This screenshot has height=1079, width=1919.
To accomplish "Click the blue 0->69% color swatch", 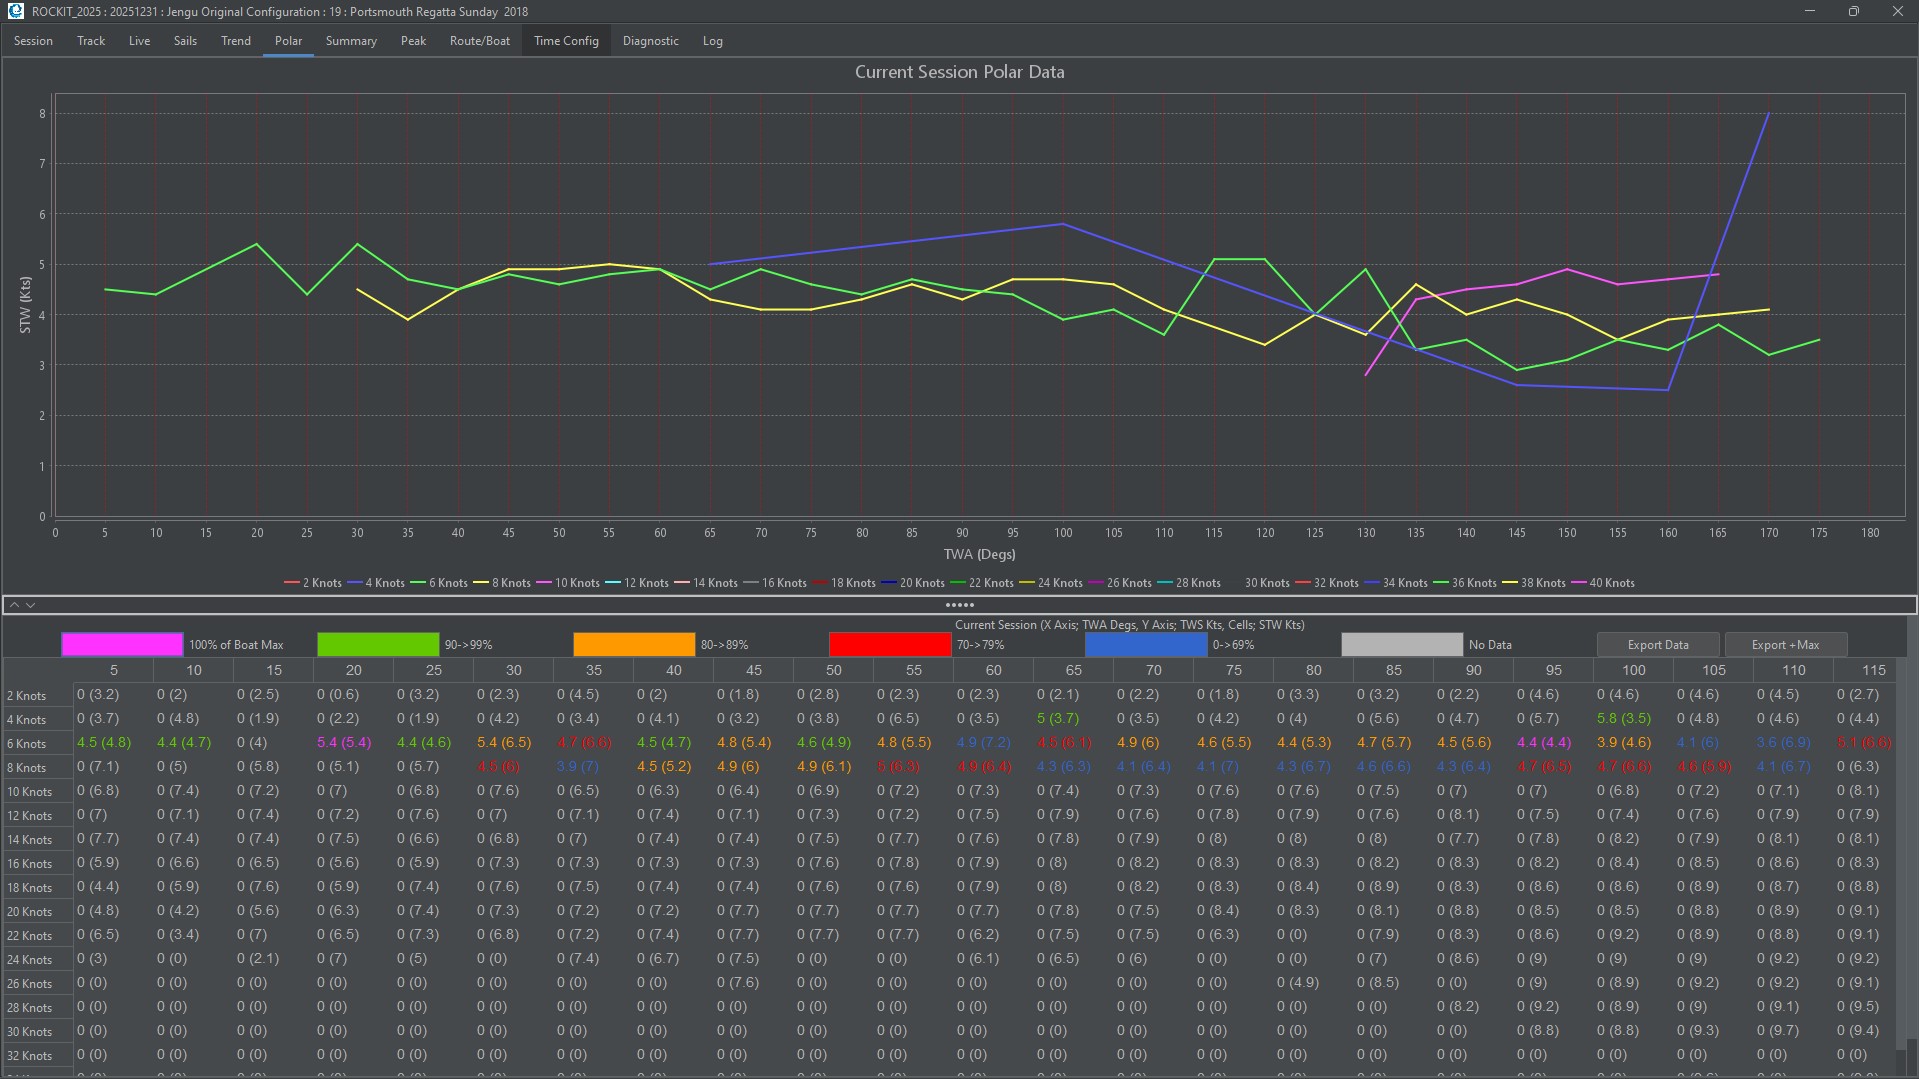I will click(x=1146, y=645).
